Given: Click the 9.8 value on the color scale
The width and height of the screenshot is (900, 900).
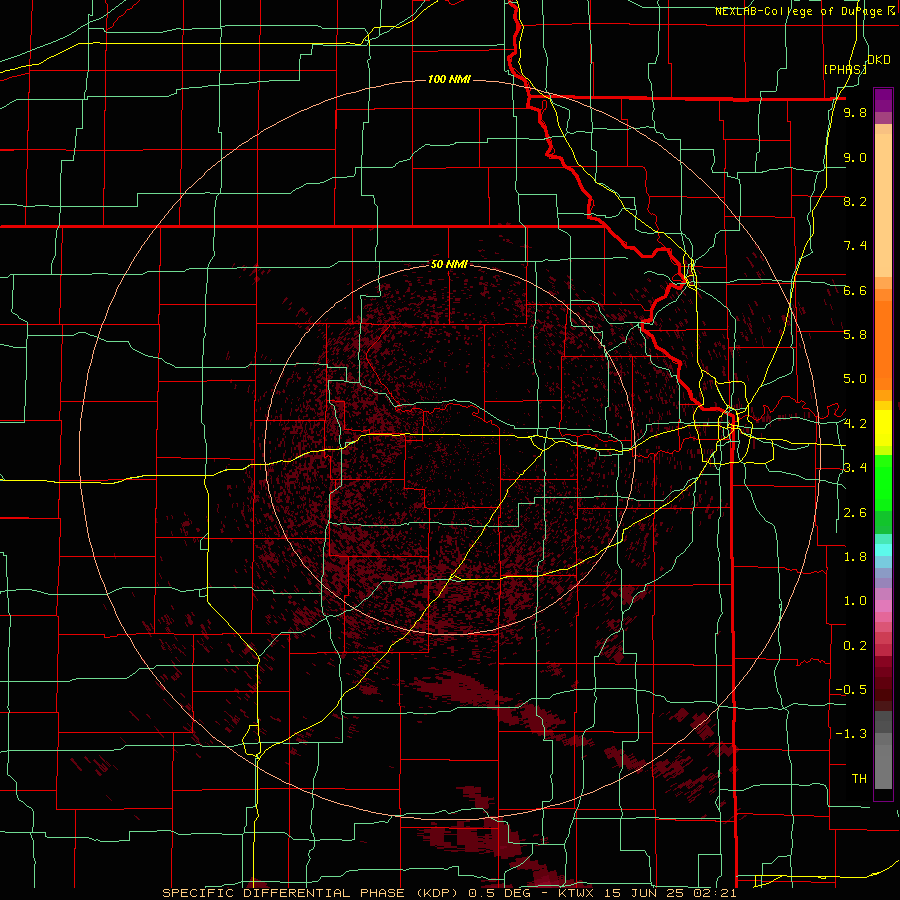Looking at the screenshot, I should 855,113.
